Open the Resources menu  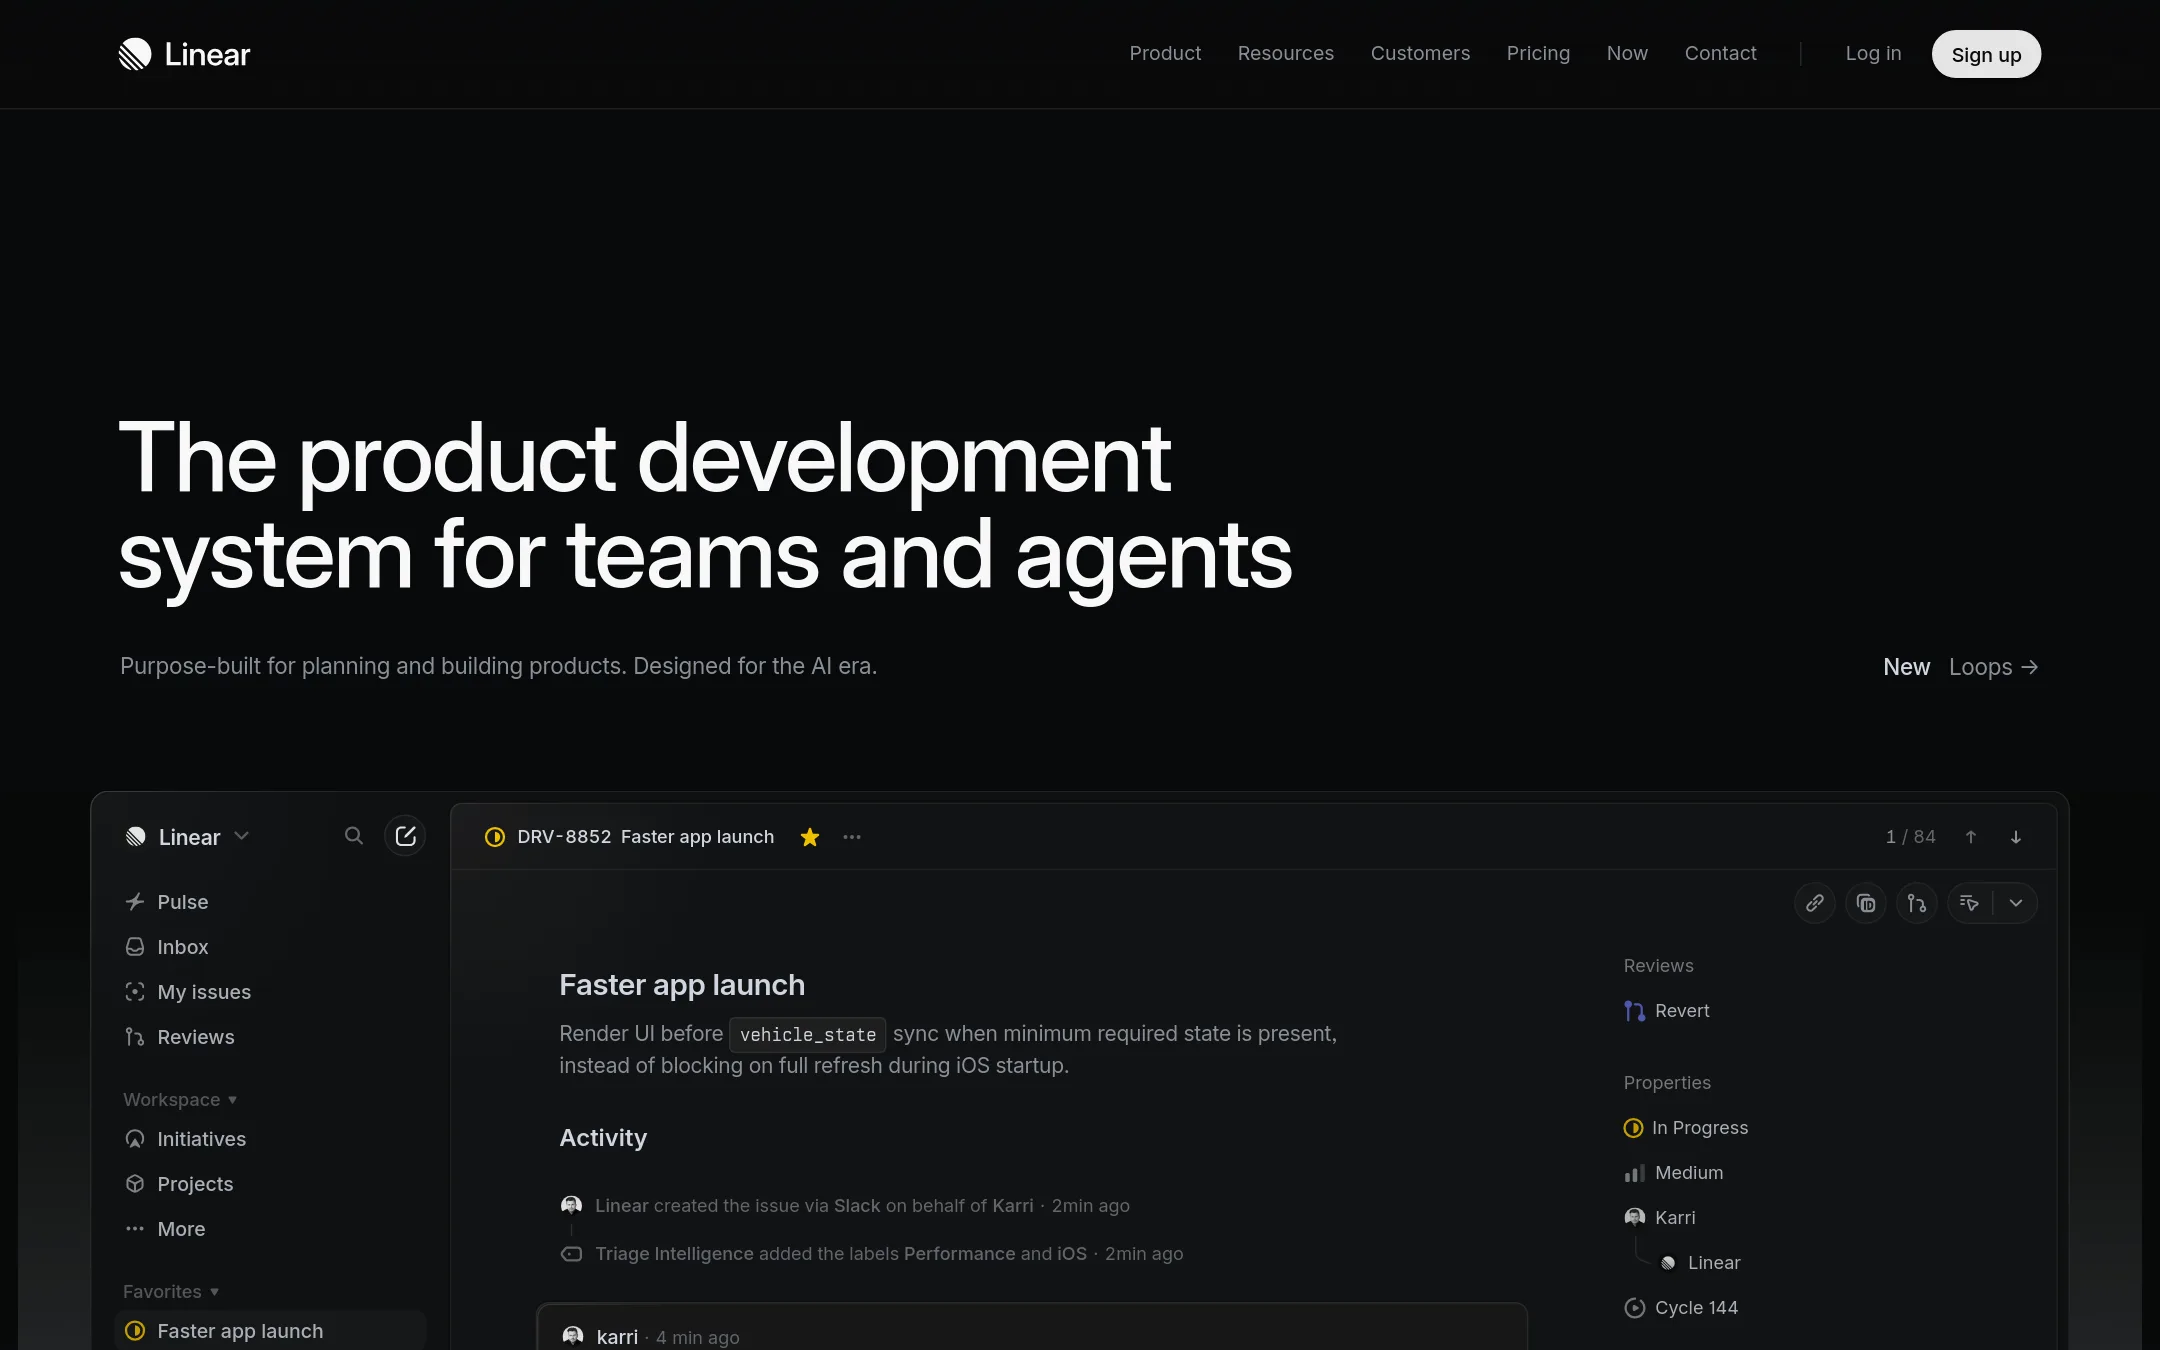(x=1285, y=53)
